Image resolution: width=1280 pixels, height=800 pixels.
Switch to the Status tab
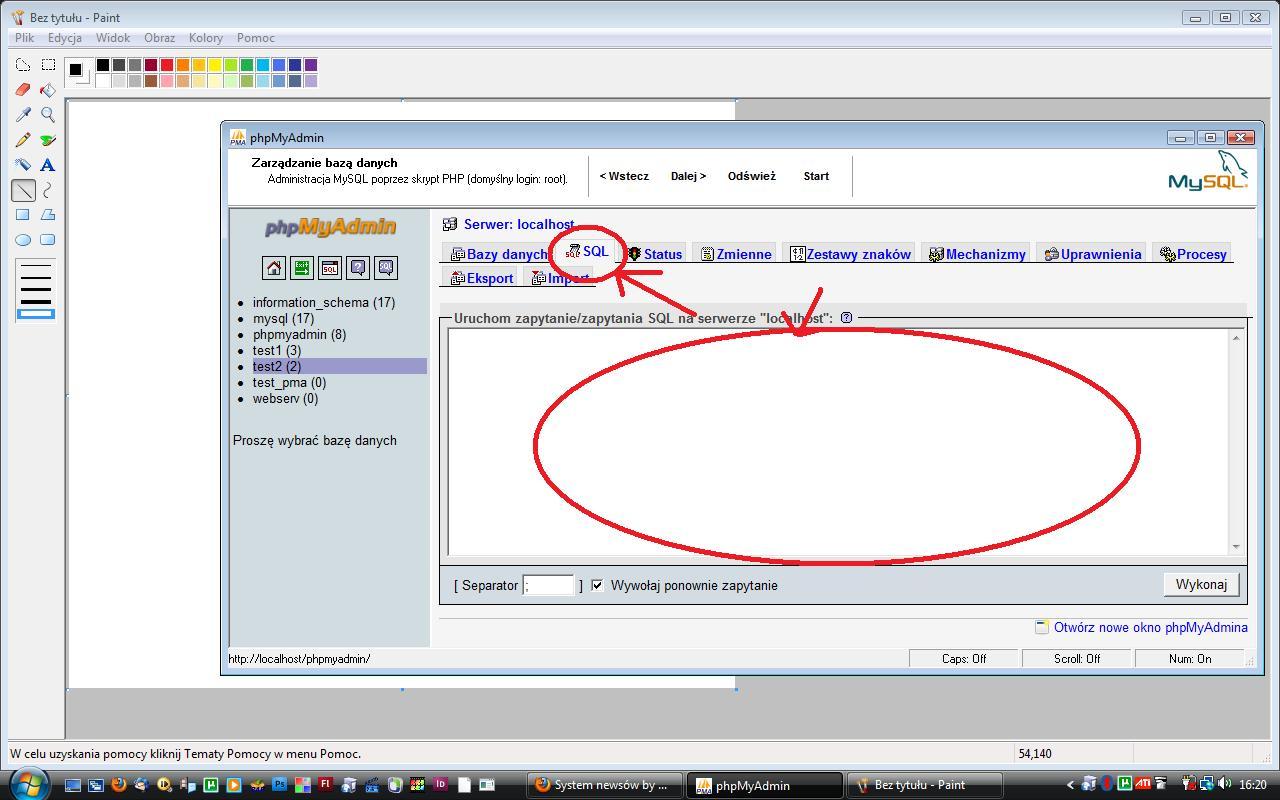click(655, 254)
